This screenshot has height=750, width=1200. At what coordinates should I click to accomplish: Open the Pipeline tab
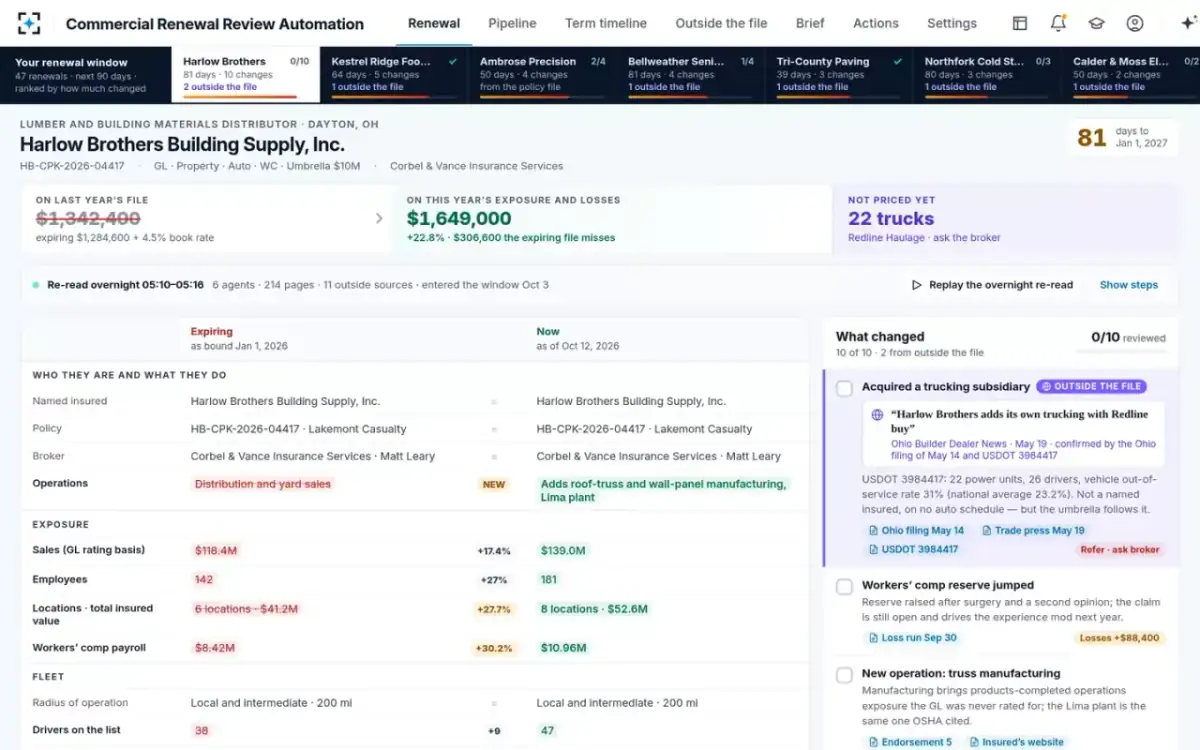(x=512, y=23)
